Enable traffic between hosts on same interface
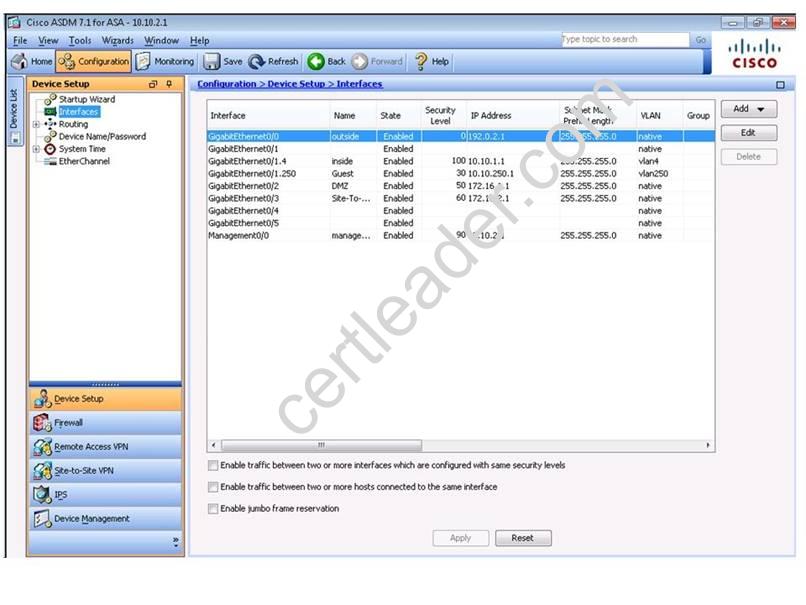 tap(213, 487)
